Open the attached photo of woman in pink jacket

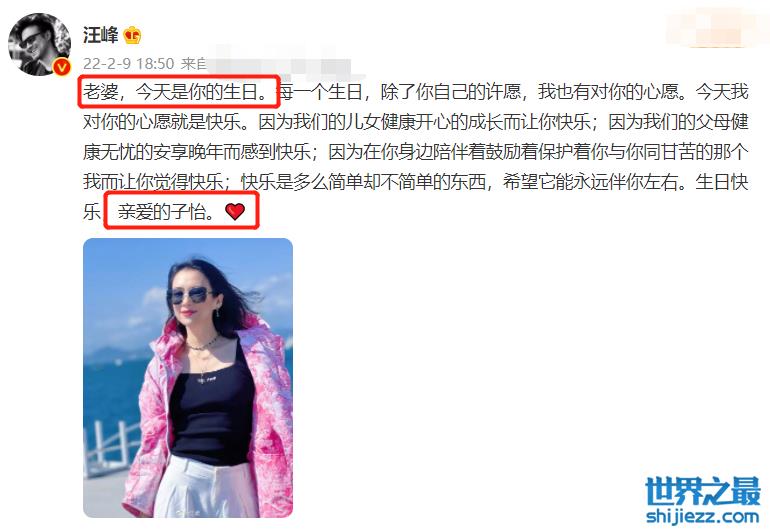188,378
